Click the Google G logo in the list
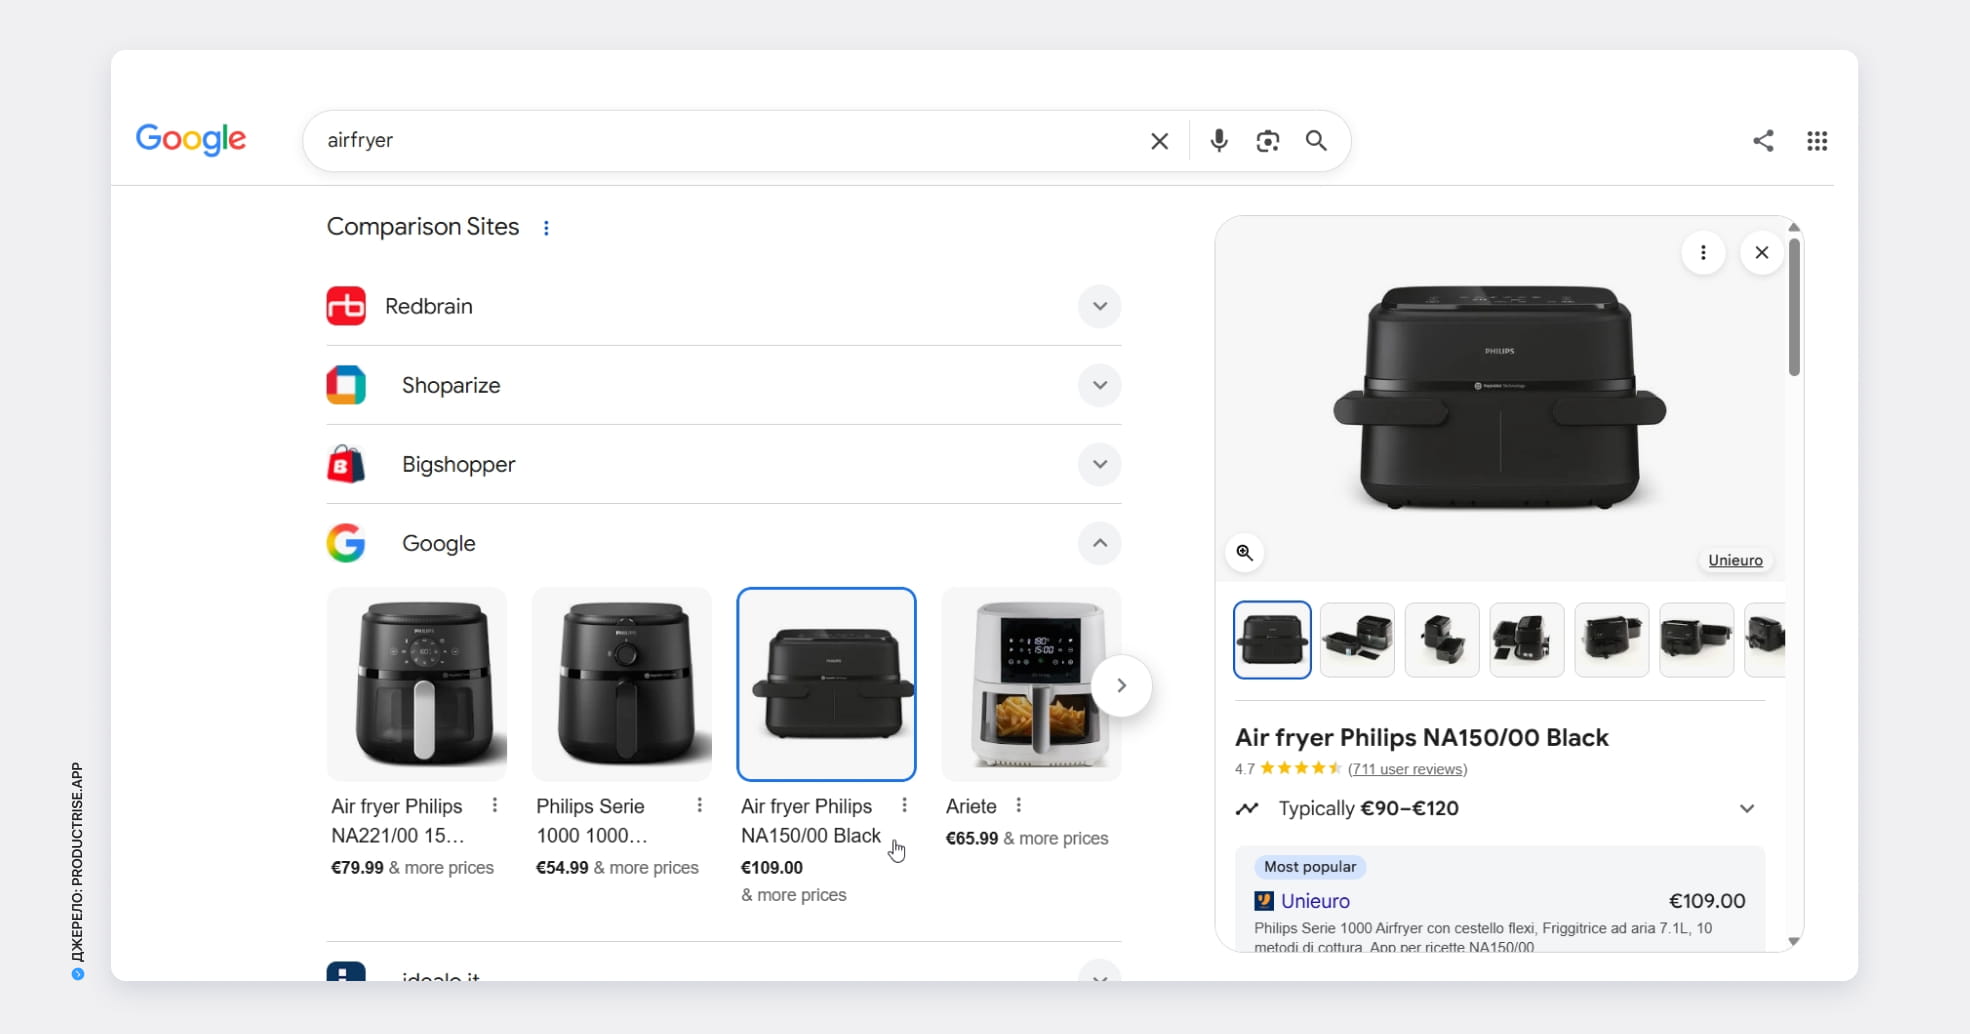 [x=346, y=543]
